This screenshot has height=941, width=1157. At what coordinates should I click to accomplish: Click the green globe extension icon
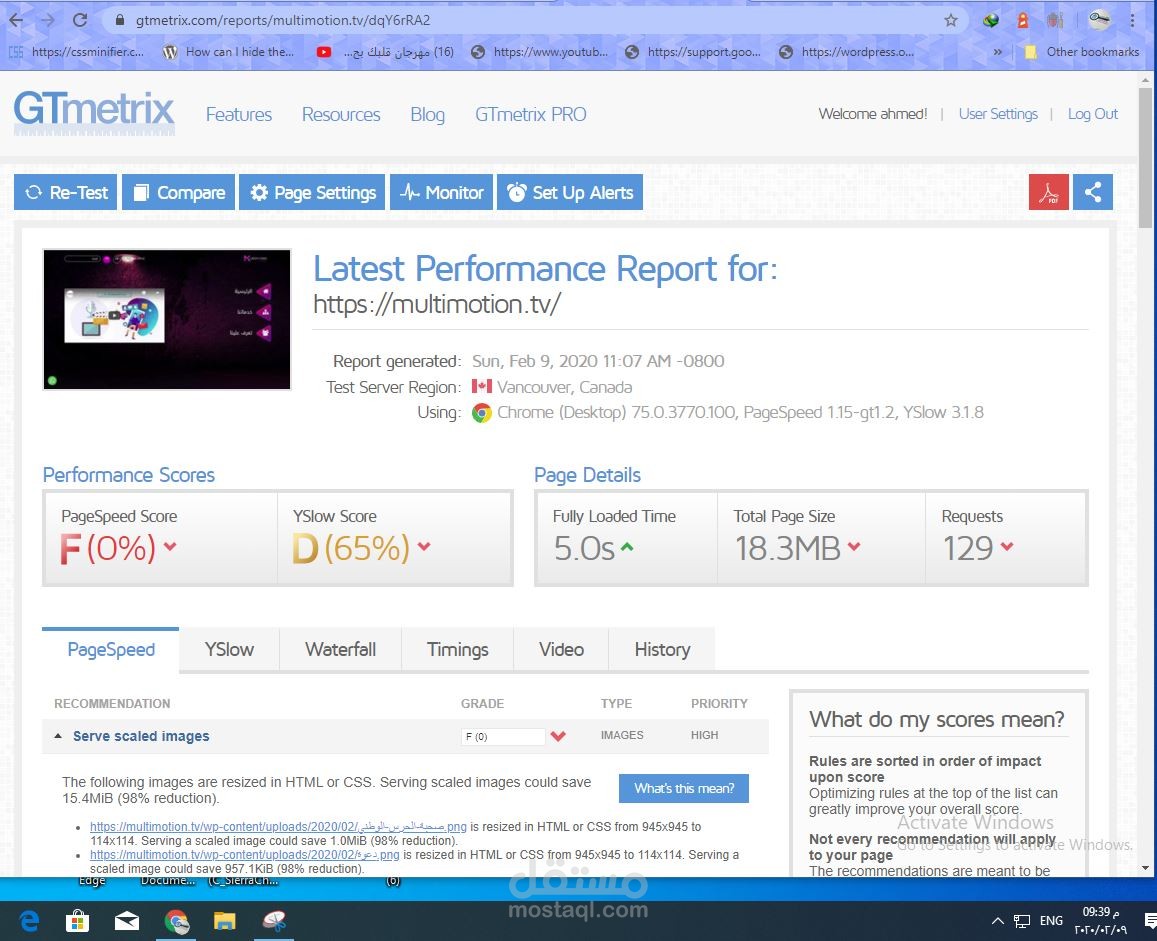990,21
